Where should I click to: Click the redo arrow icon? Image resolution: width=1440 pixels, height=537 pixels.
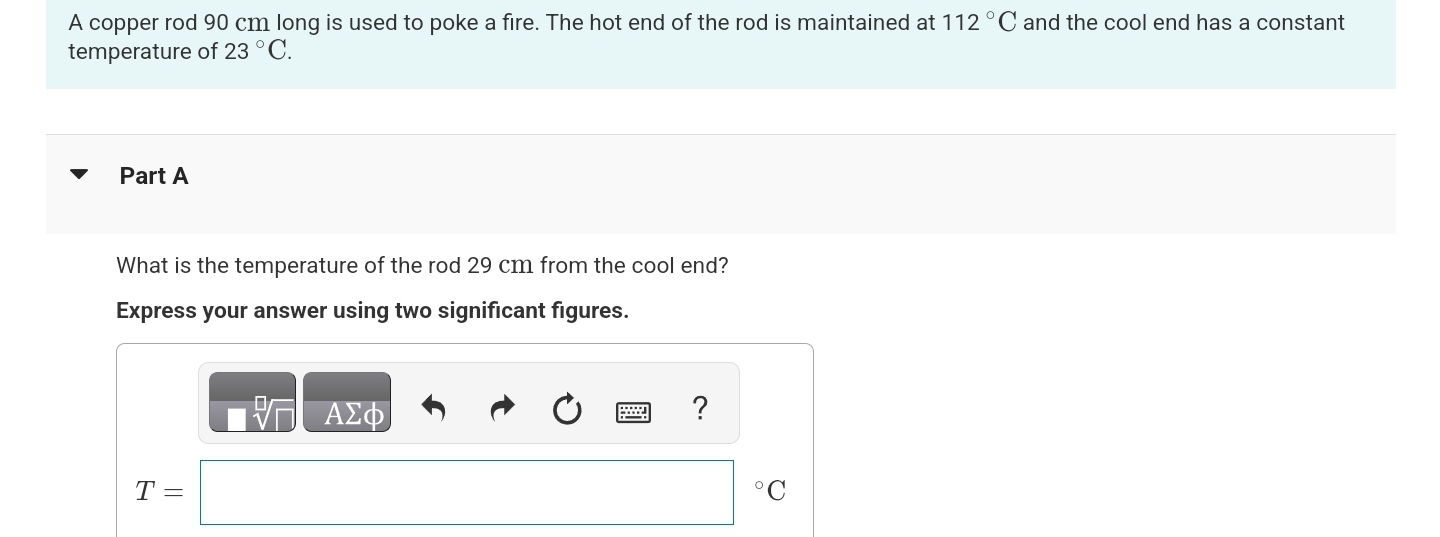point(502,408)
